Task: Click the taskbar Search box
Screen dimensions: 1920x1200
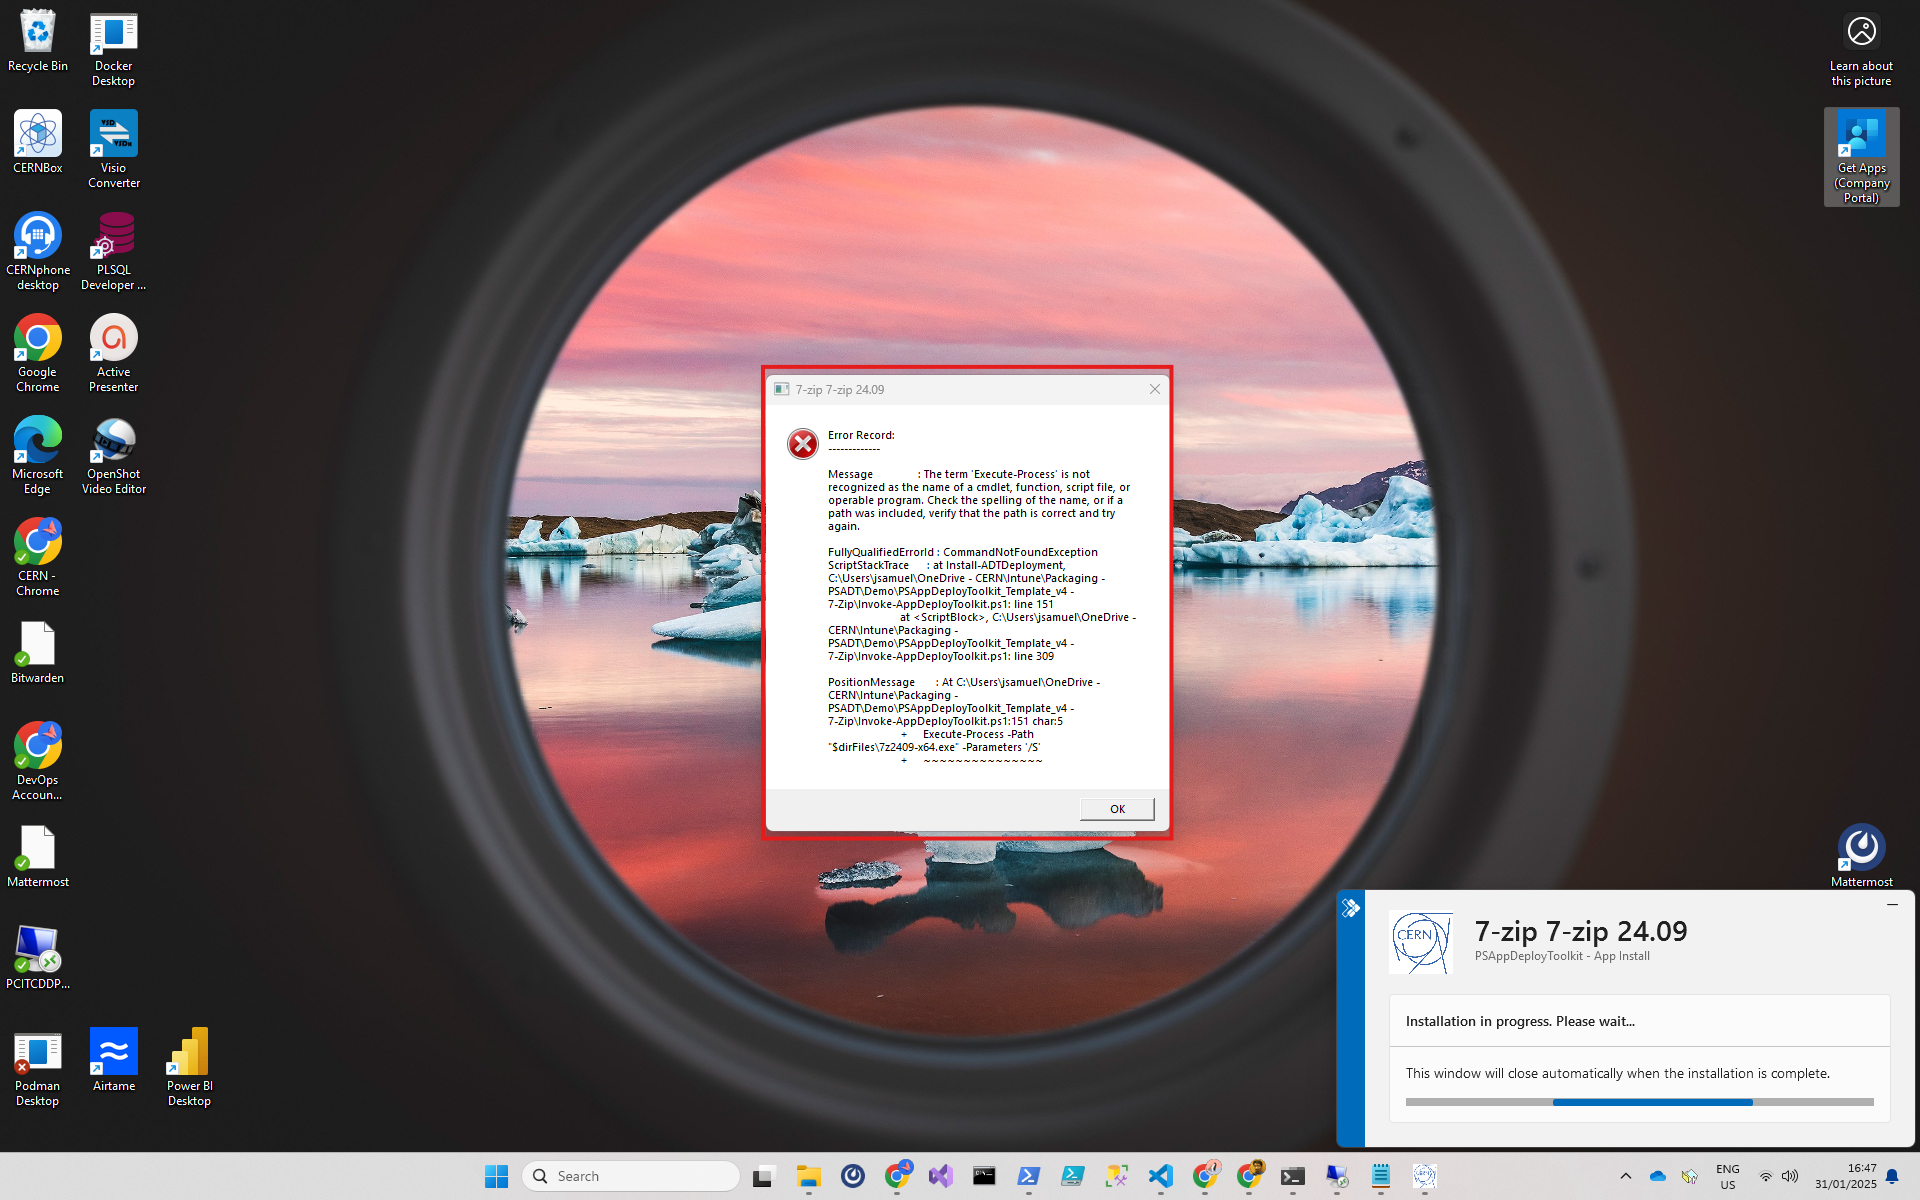Action: [631, 1176]
